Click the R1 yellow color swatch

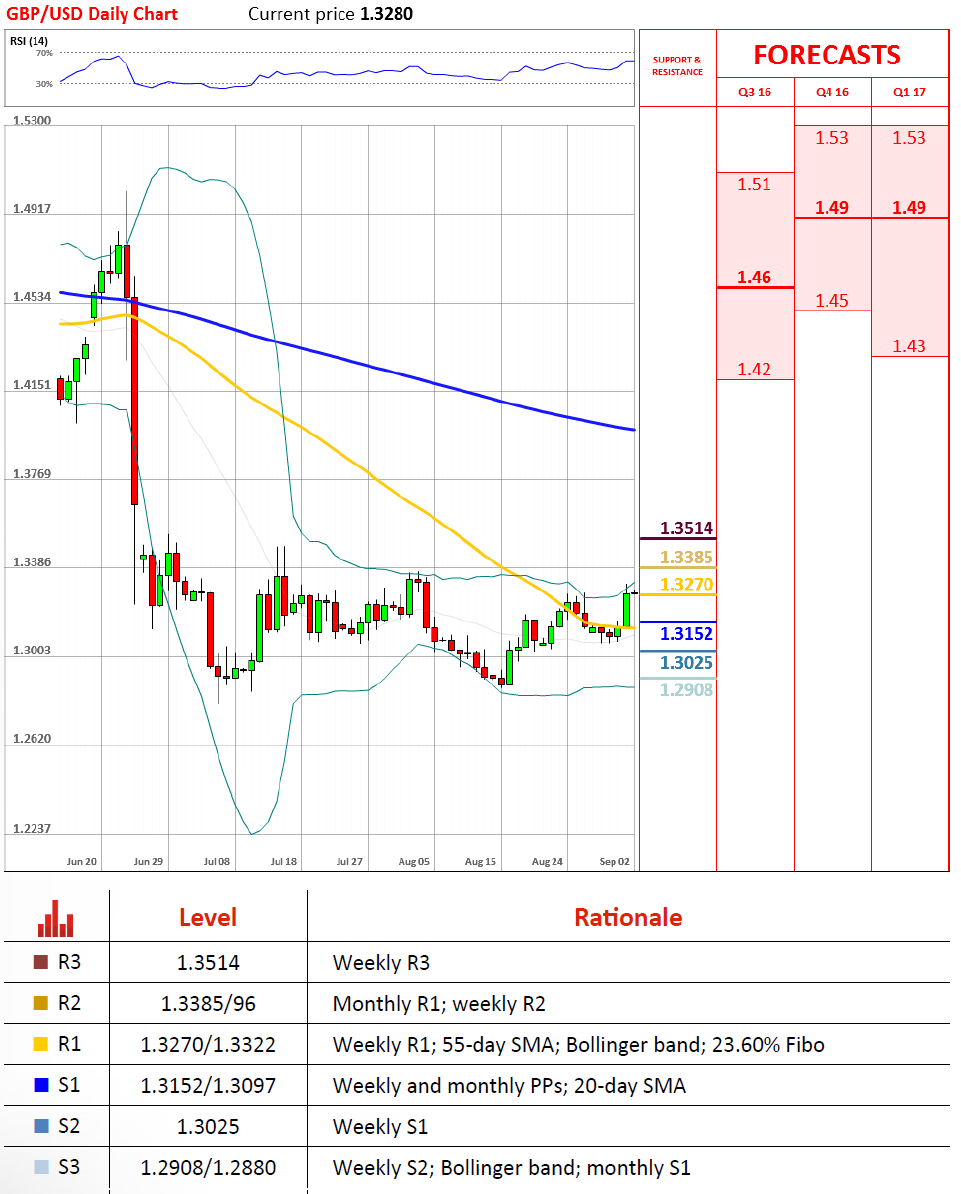click(x=41, y=1044)
